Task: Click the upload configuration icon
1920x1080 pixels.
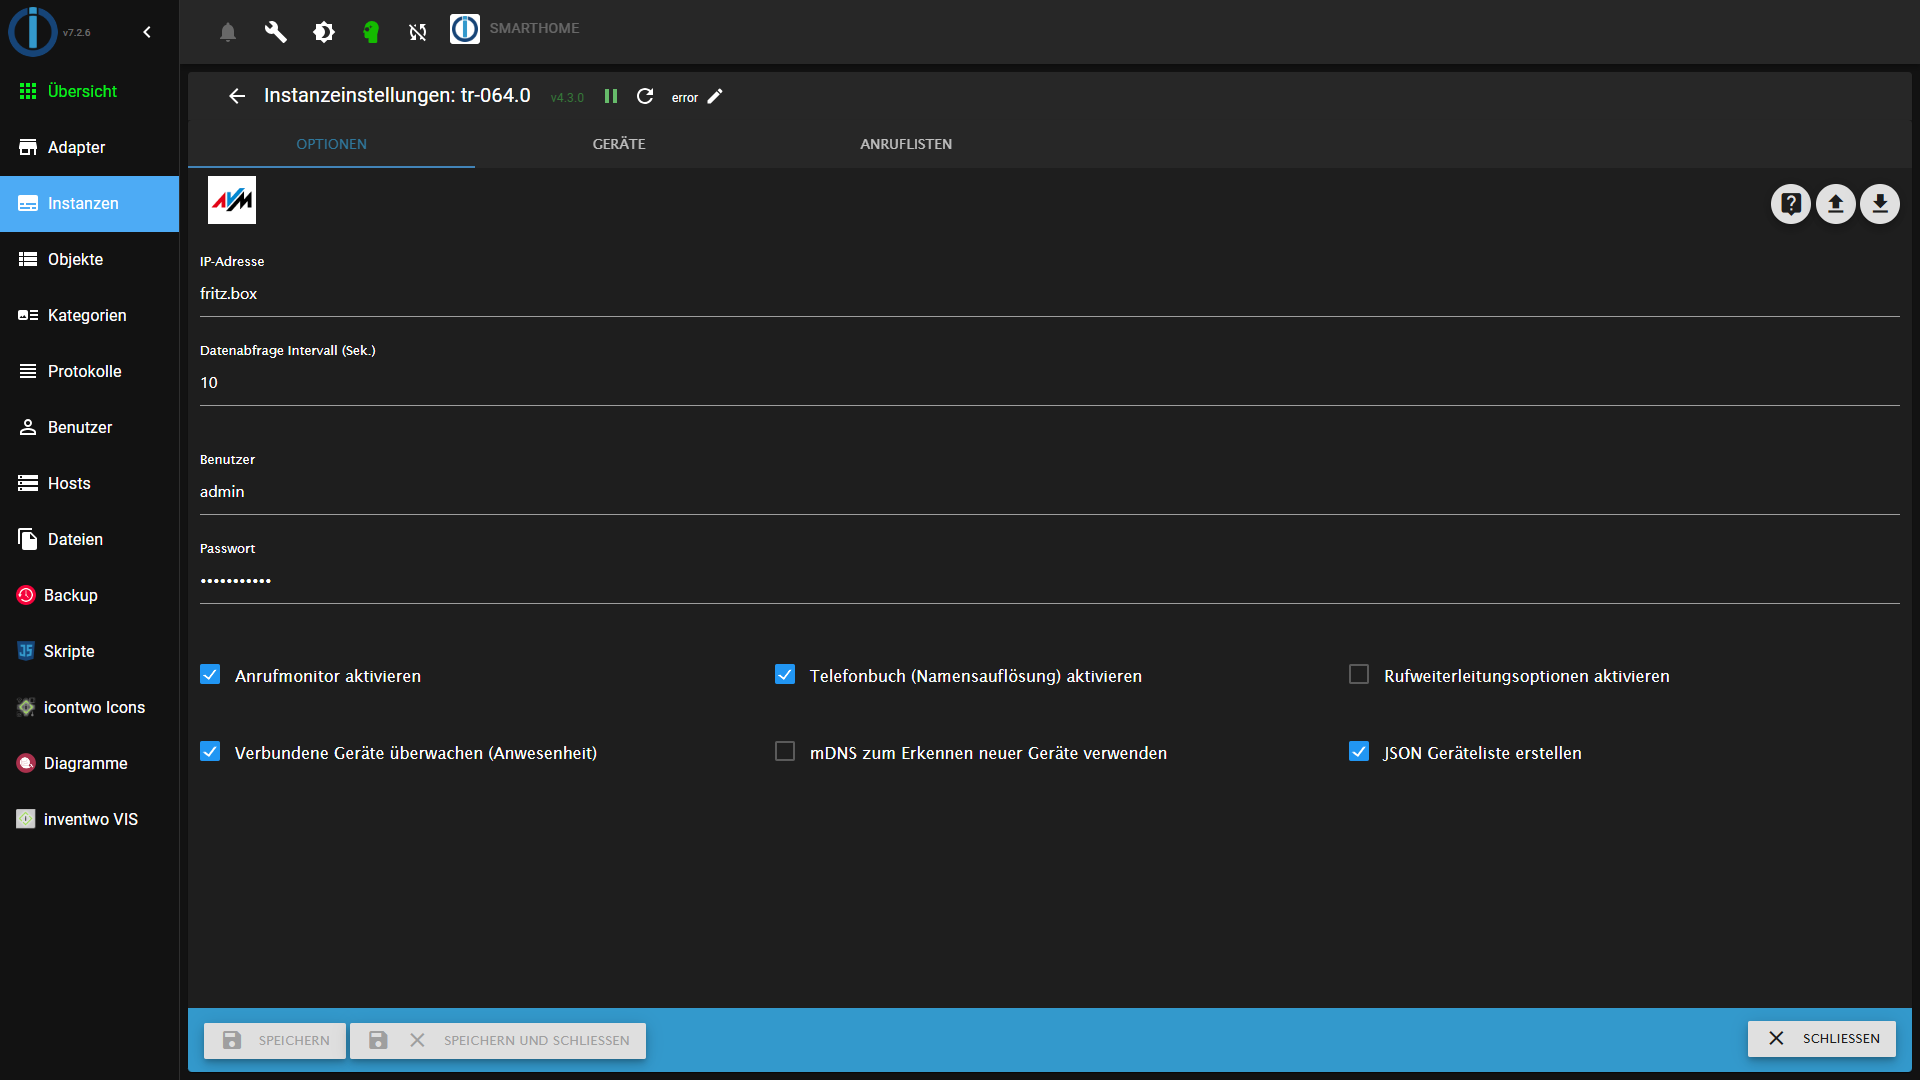Action: coord(1835,204)
